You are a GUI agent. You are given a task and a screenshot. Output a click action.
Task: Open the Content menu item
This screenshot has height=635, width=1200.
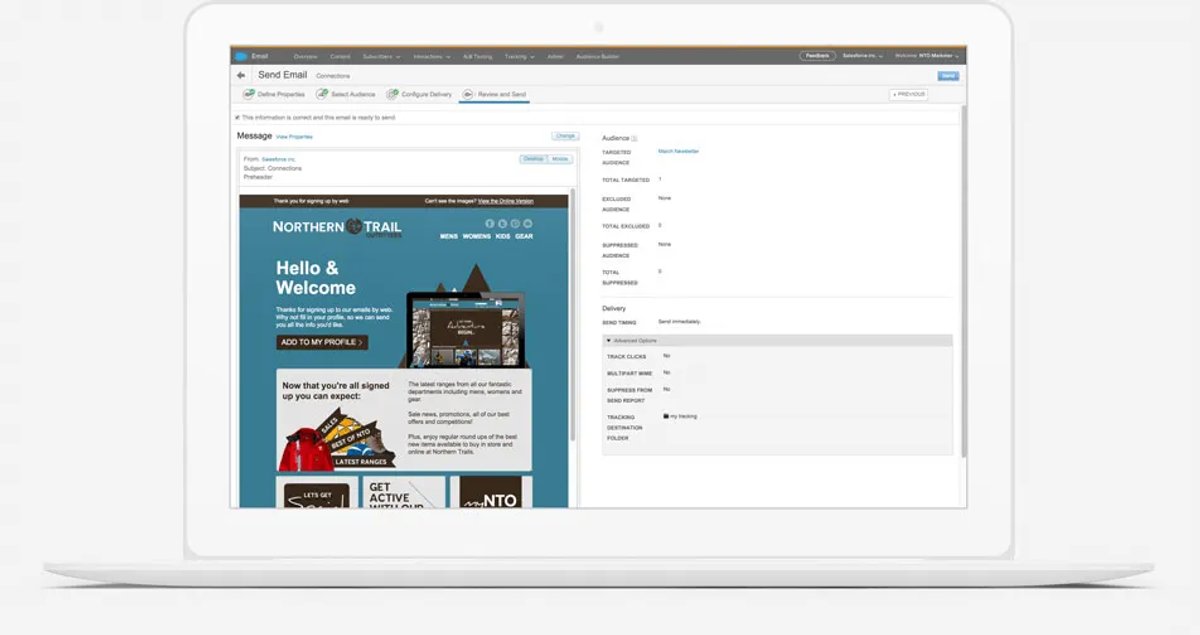coord(340,56)
